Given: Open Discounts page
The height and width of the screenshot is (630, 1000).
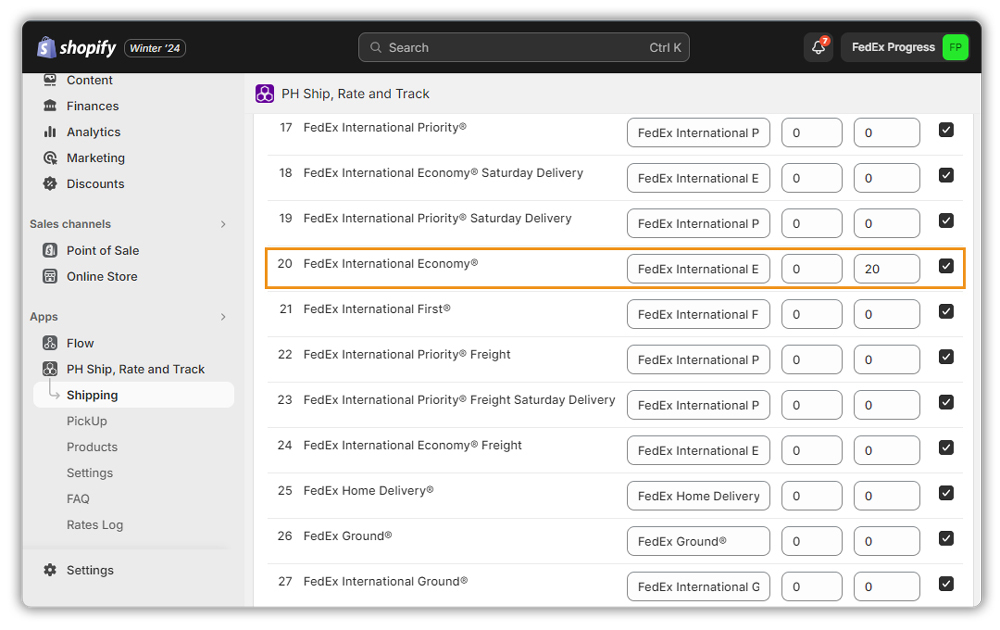Looking at the screenshot, I should (x=96, y=184).
